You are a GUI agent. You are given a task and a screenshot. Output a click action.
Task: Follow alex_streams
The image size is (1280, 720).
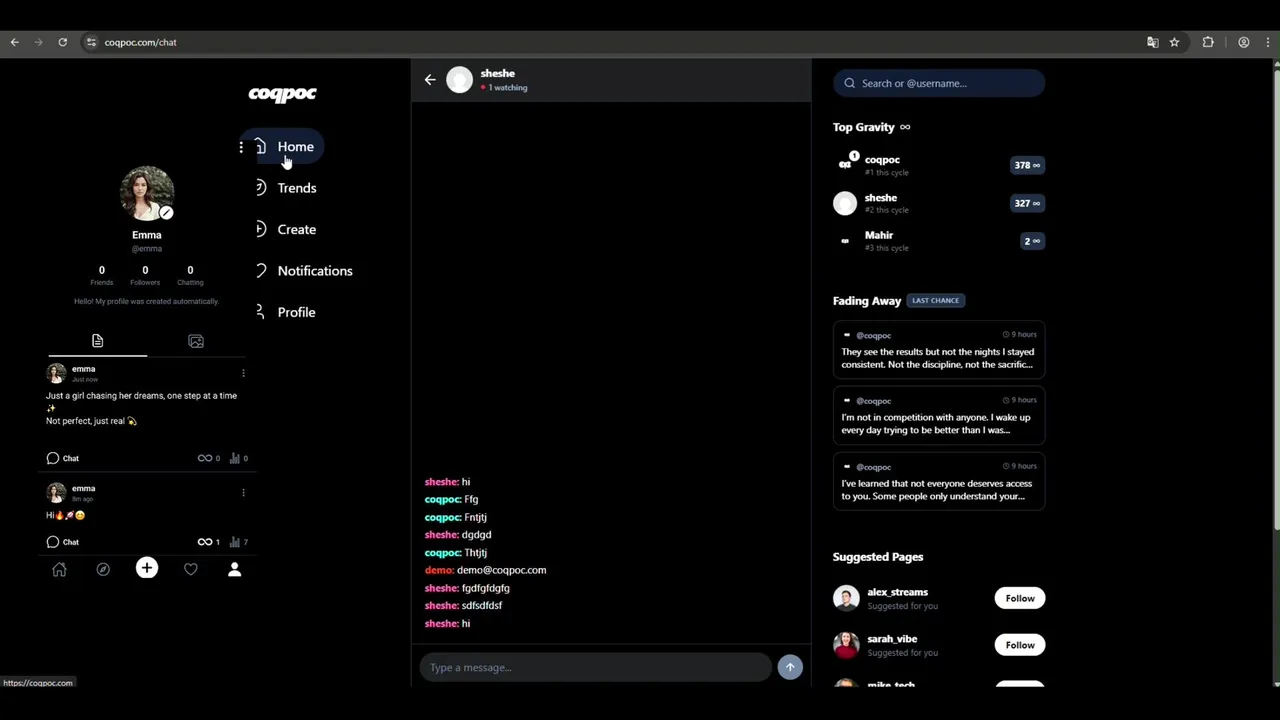click(x=1020, y=598)
